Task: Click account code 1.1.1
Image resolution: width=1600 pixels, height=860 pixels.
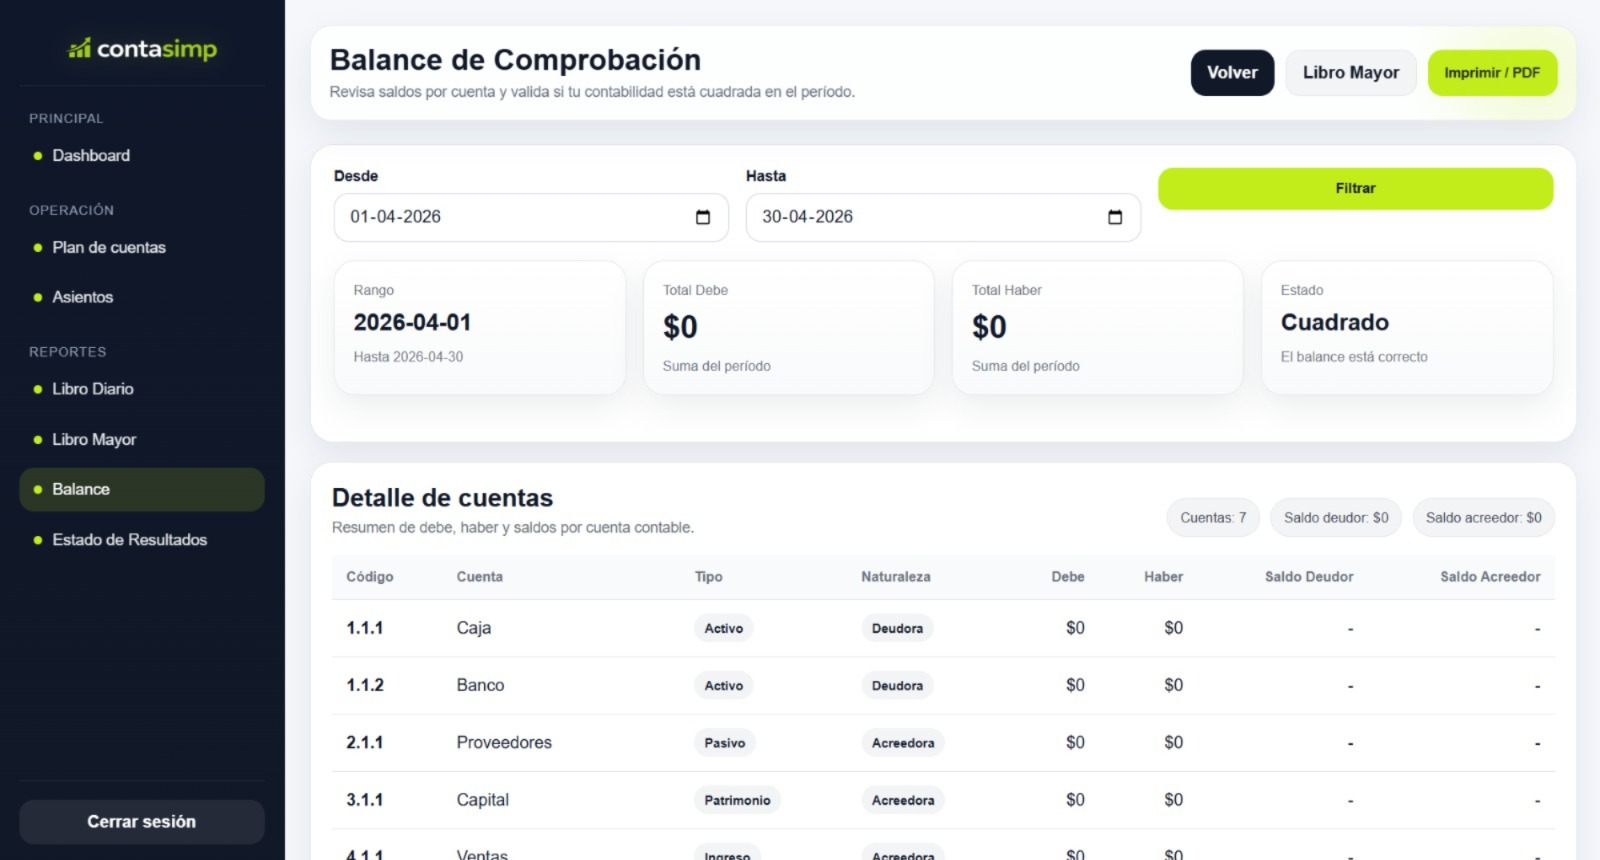Action: click(365, 628)
